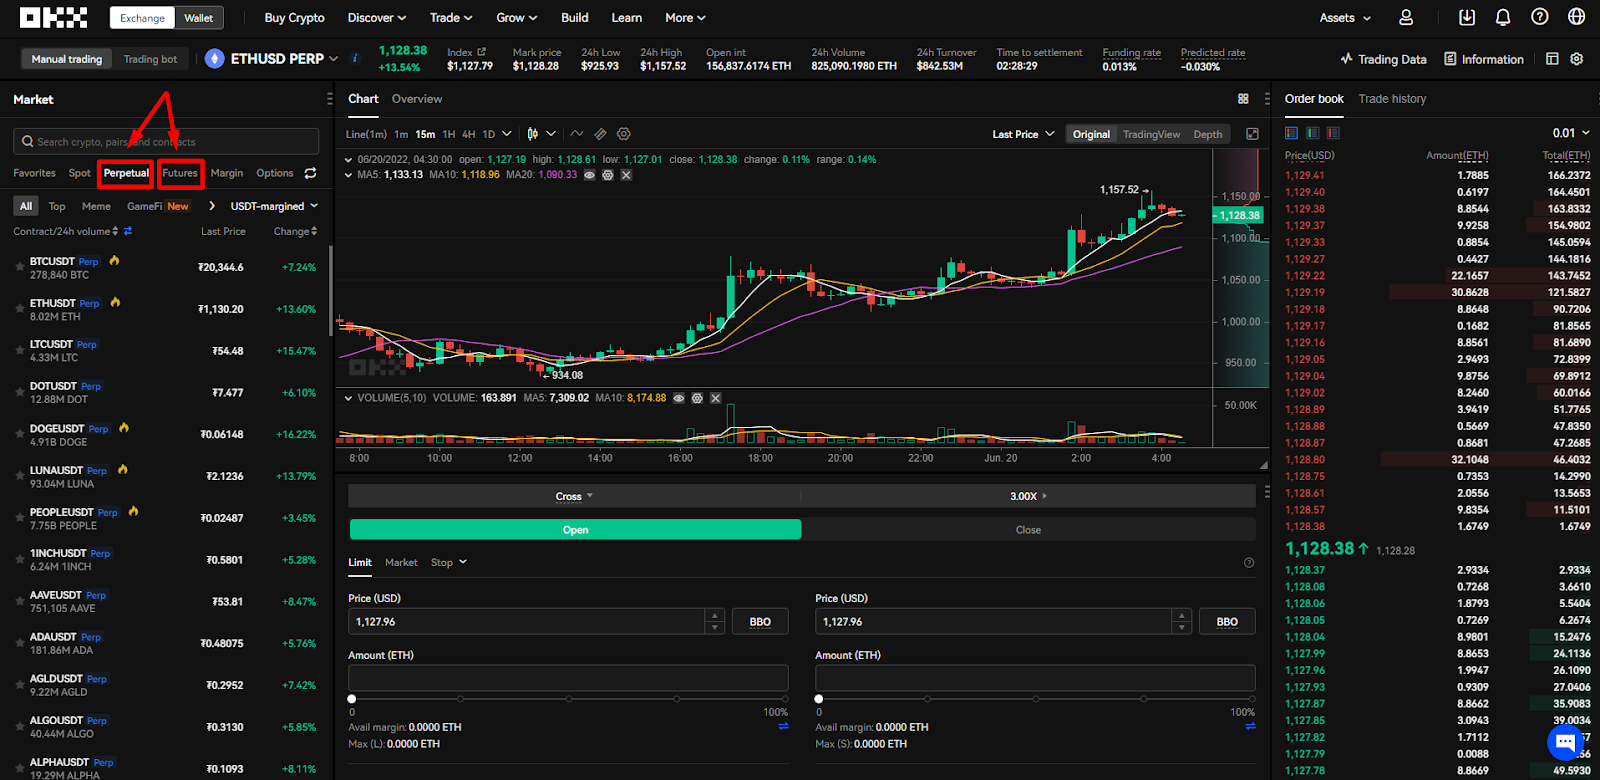1600x780 pixels.
Task: Favorite DOTUSDT Perp with star
Action: point(19,393)
